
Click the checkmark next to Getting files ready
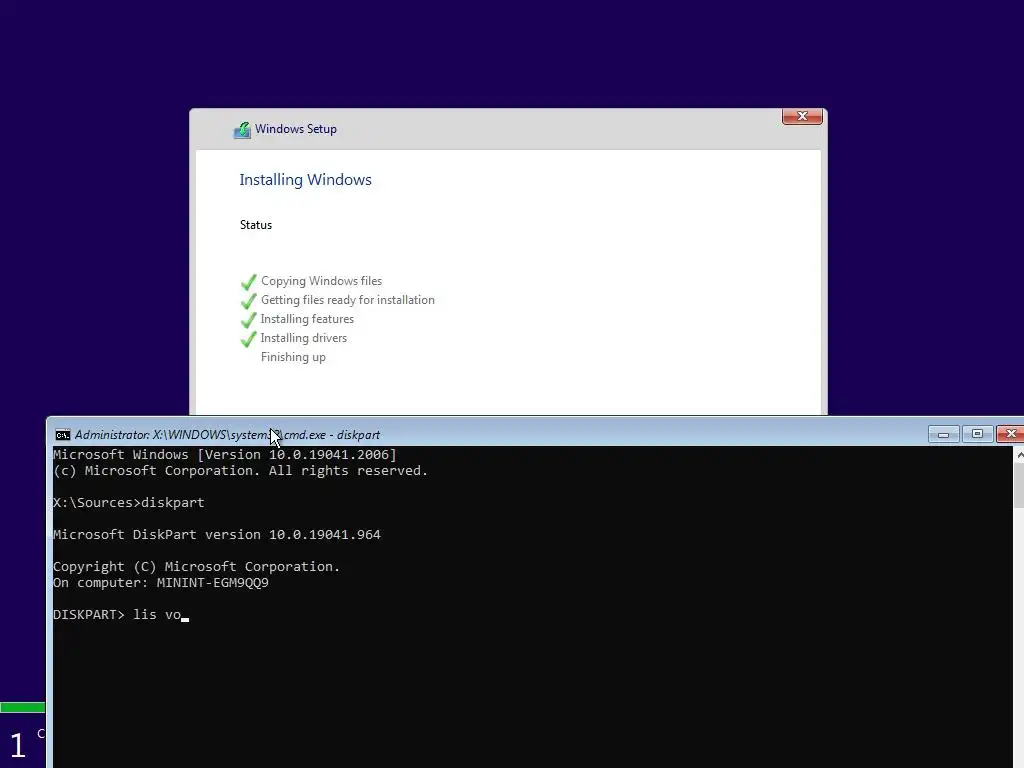click(x=248, y=301)
